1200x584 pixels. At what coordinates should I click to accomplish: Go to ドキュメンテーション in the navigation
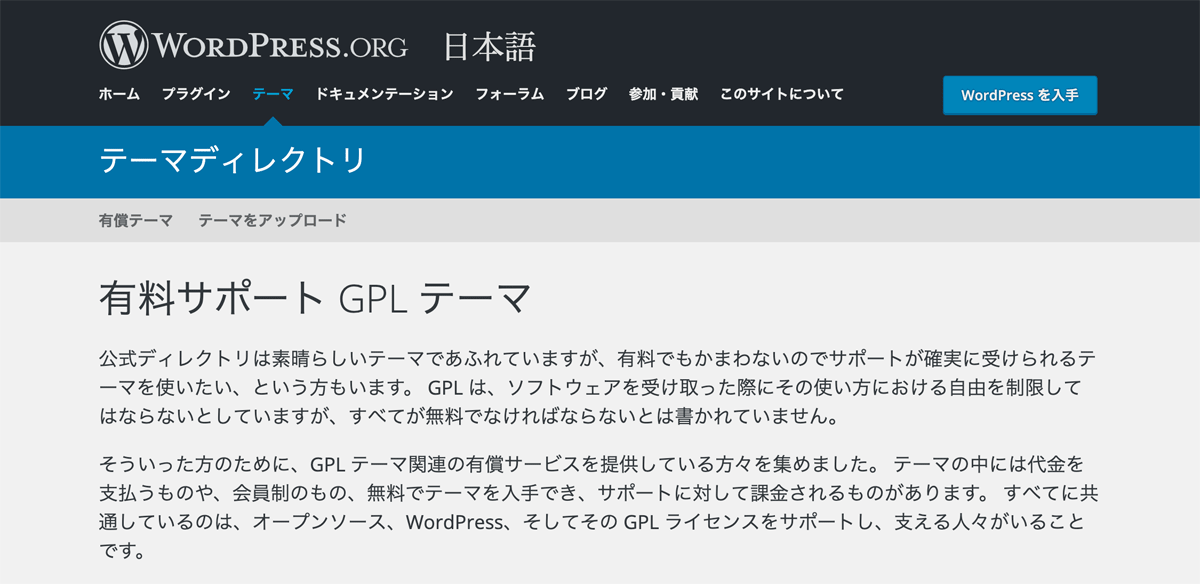pos(384,94)
